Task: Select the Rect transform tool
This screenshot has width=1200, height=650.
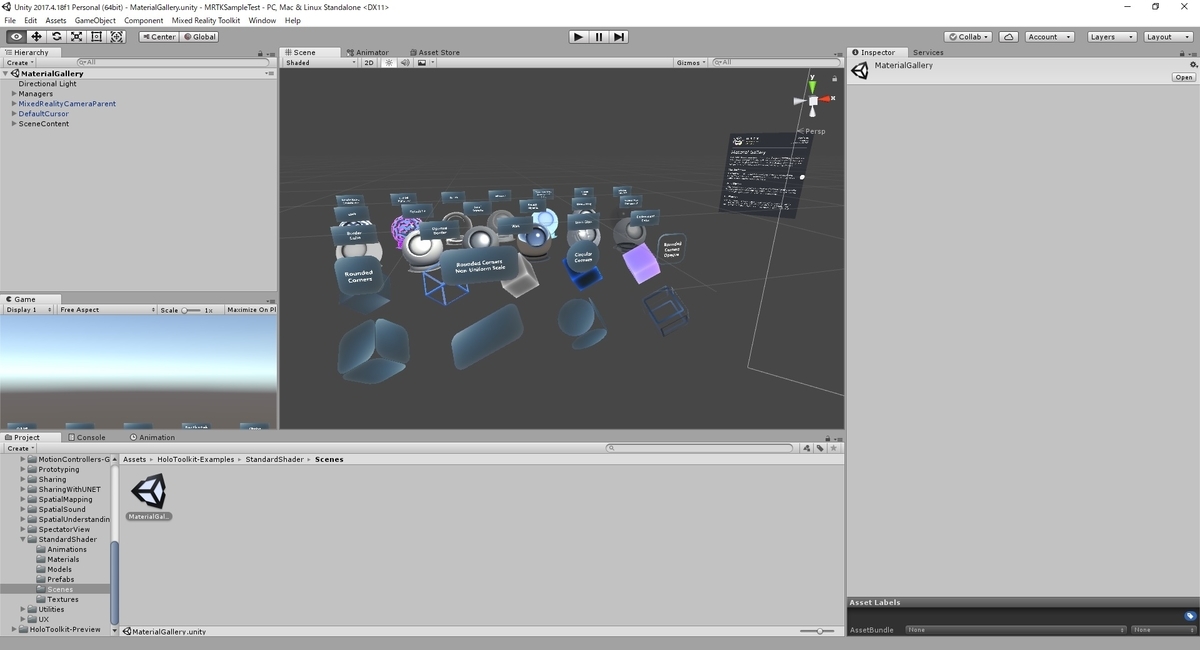Action: (x=96, y=37)
